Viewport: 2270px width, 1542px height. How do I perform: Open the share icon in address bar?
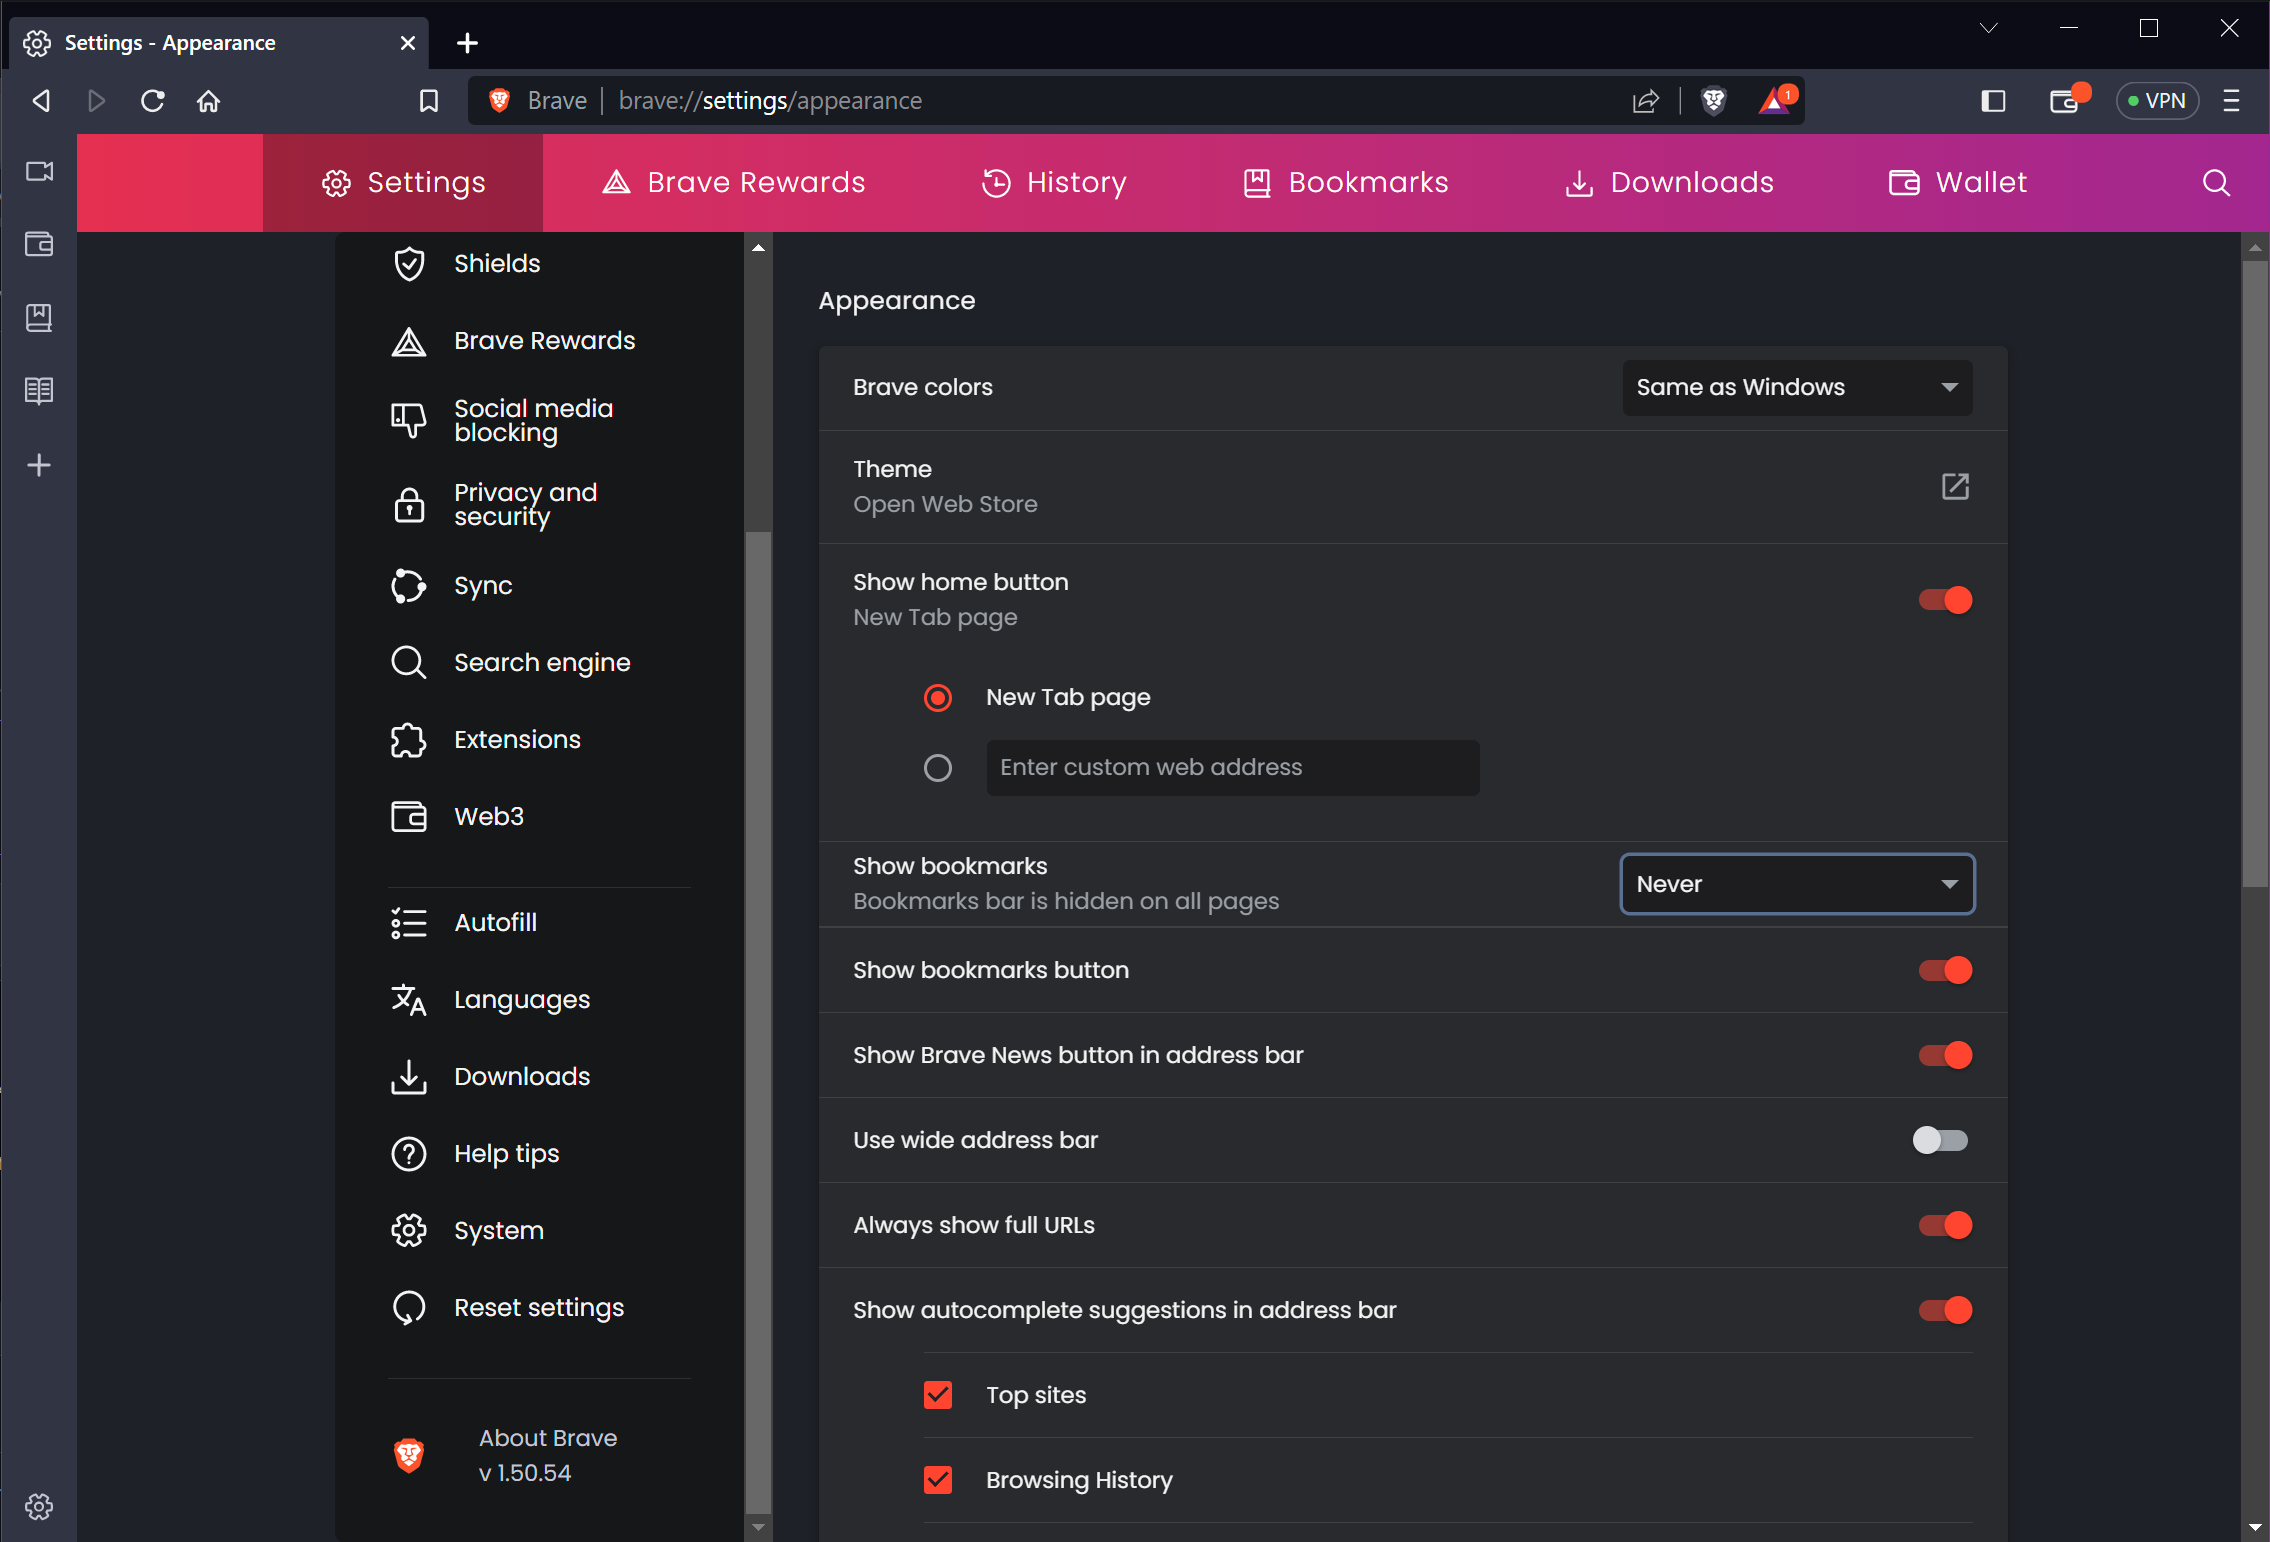(1645, 101)
